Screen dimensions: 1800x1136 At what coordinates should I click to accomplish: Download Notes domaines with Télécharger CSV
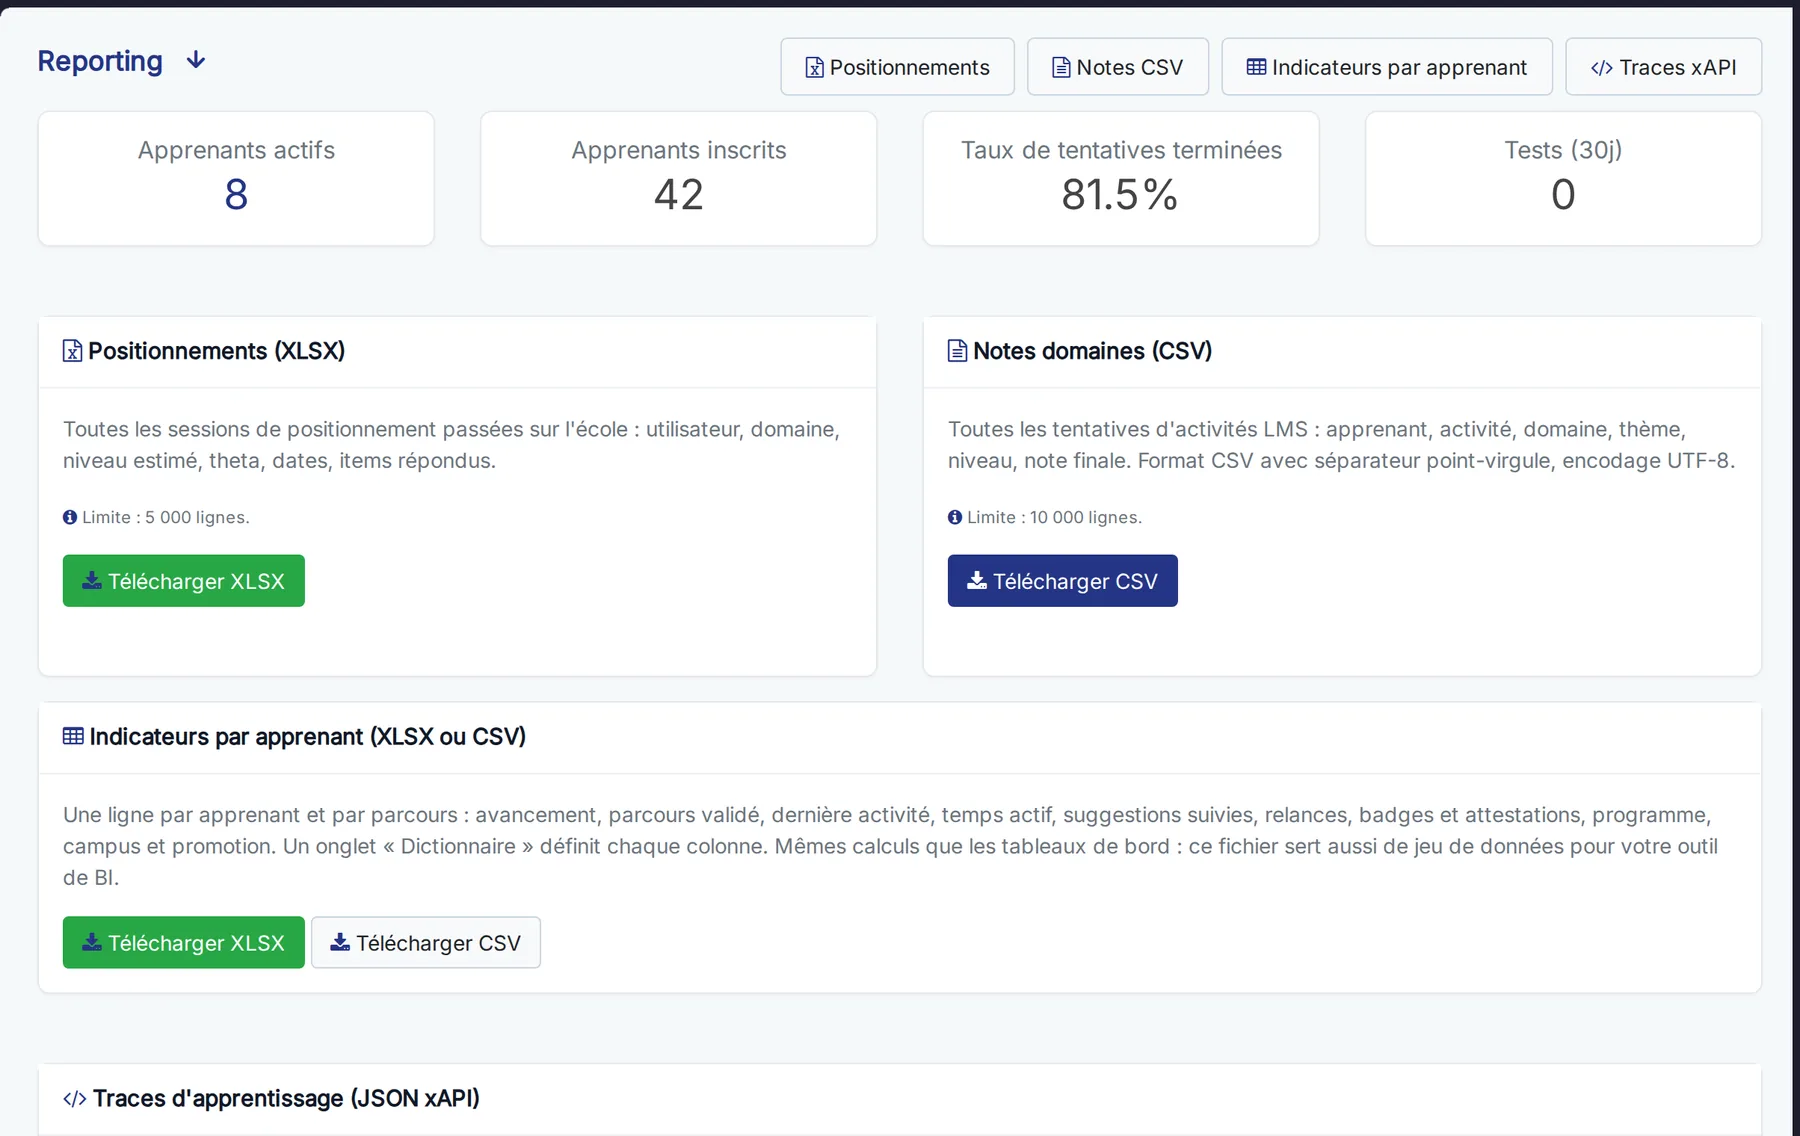click(1063, 581)
